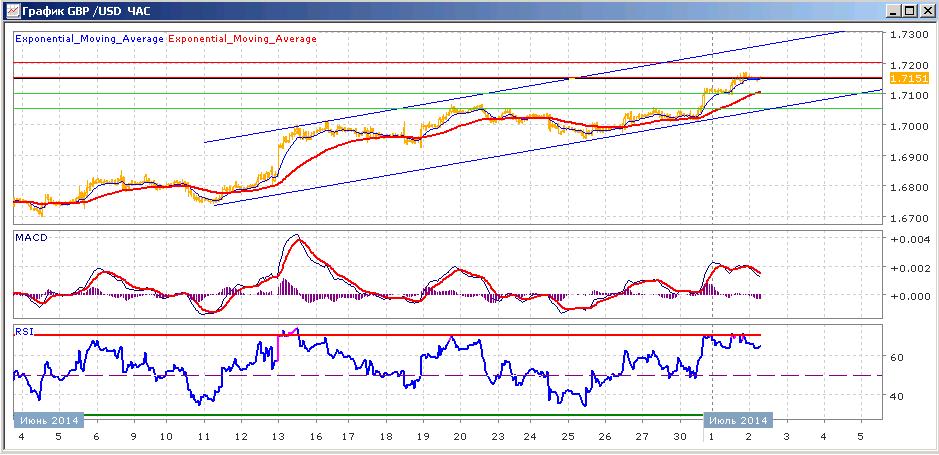Select the red Exponential_Moving_Average legend label

point(243,39)
